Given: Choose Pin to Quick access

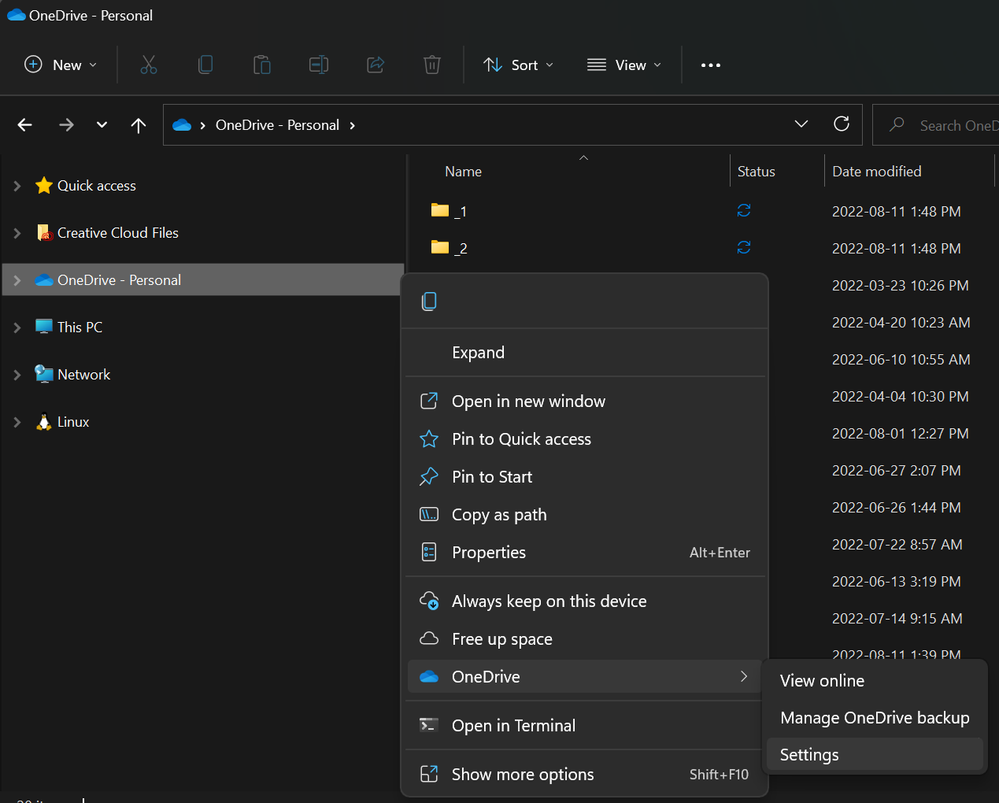Looking at the screenshot, I should coord(521,439).
